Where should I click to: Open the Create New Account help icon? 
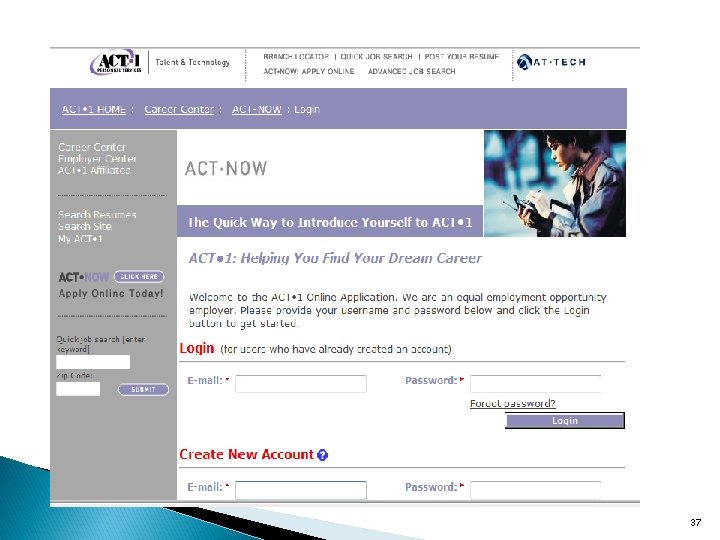pyautogui.click(x=322, y=455)
